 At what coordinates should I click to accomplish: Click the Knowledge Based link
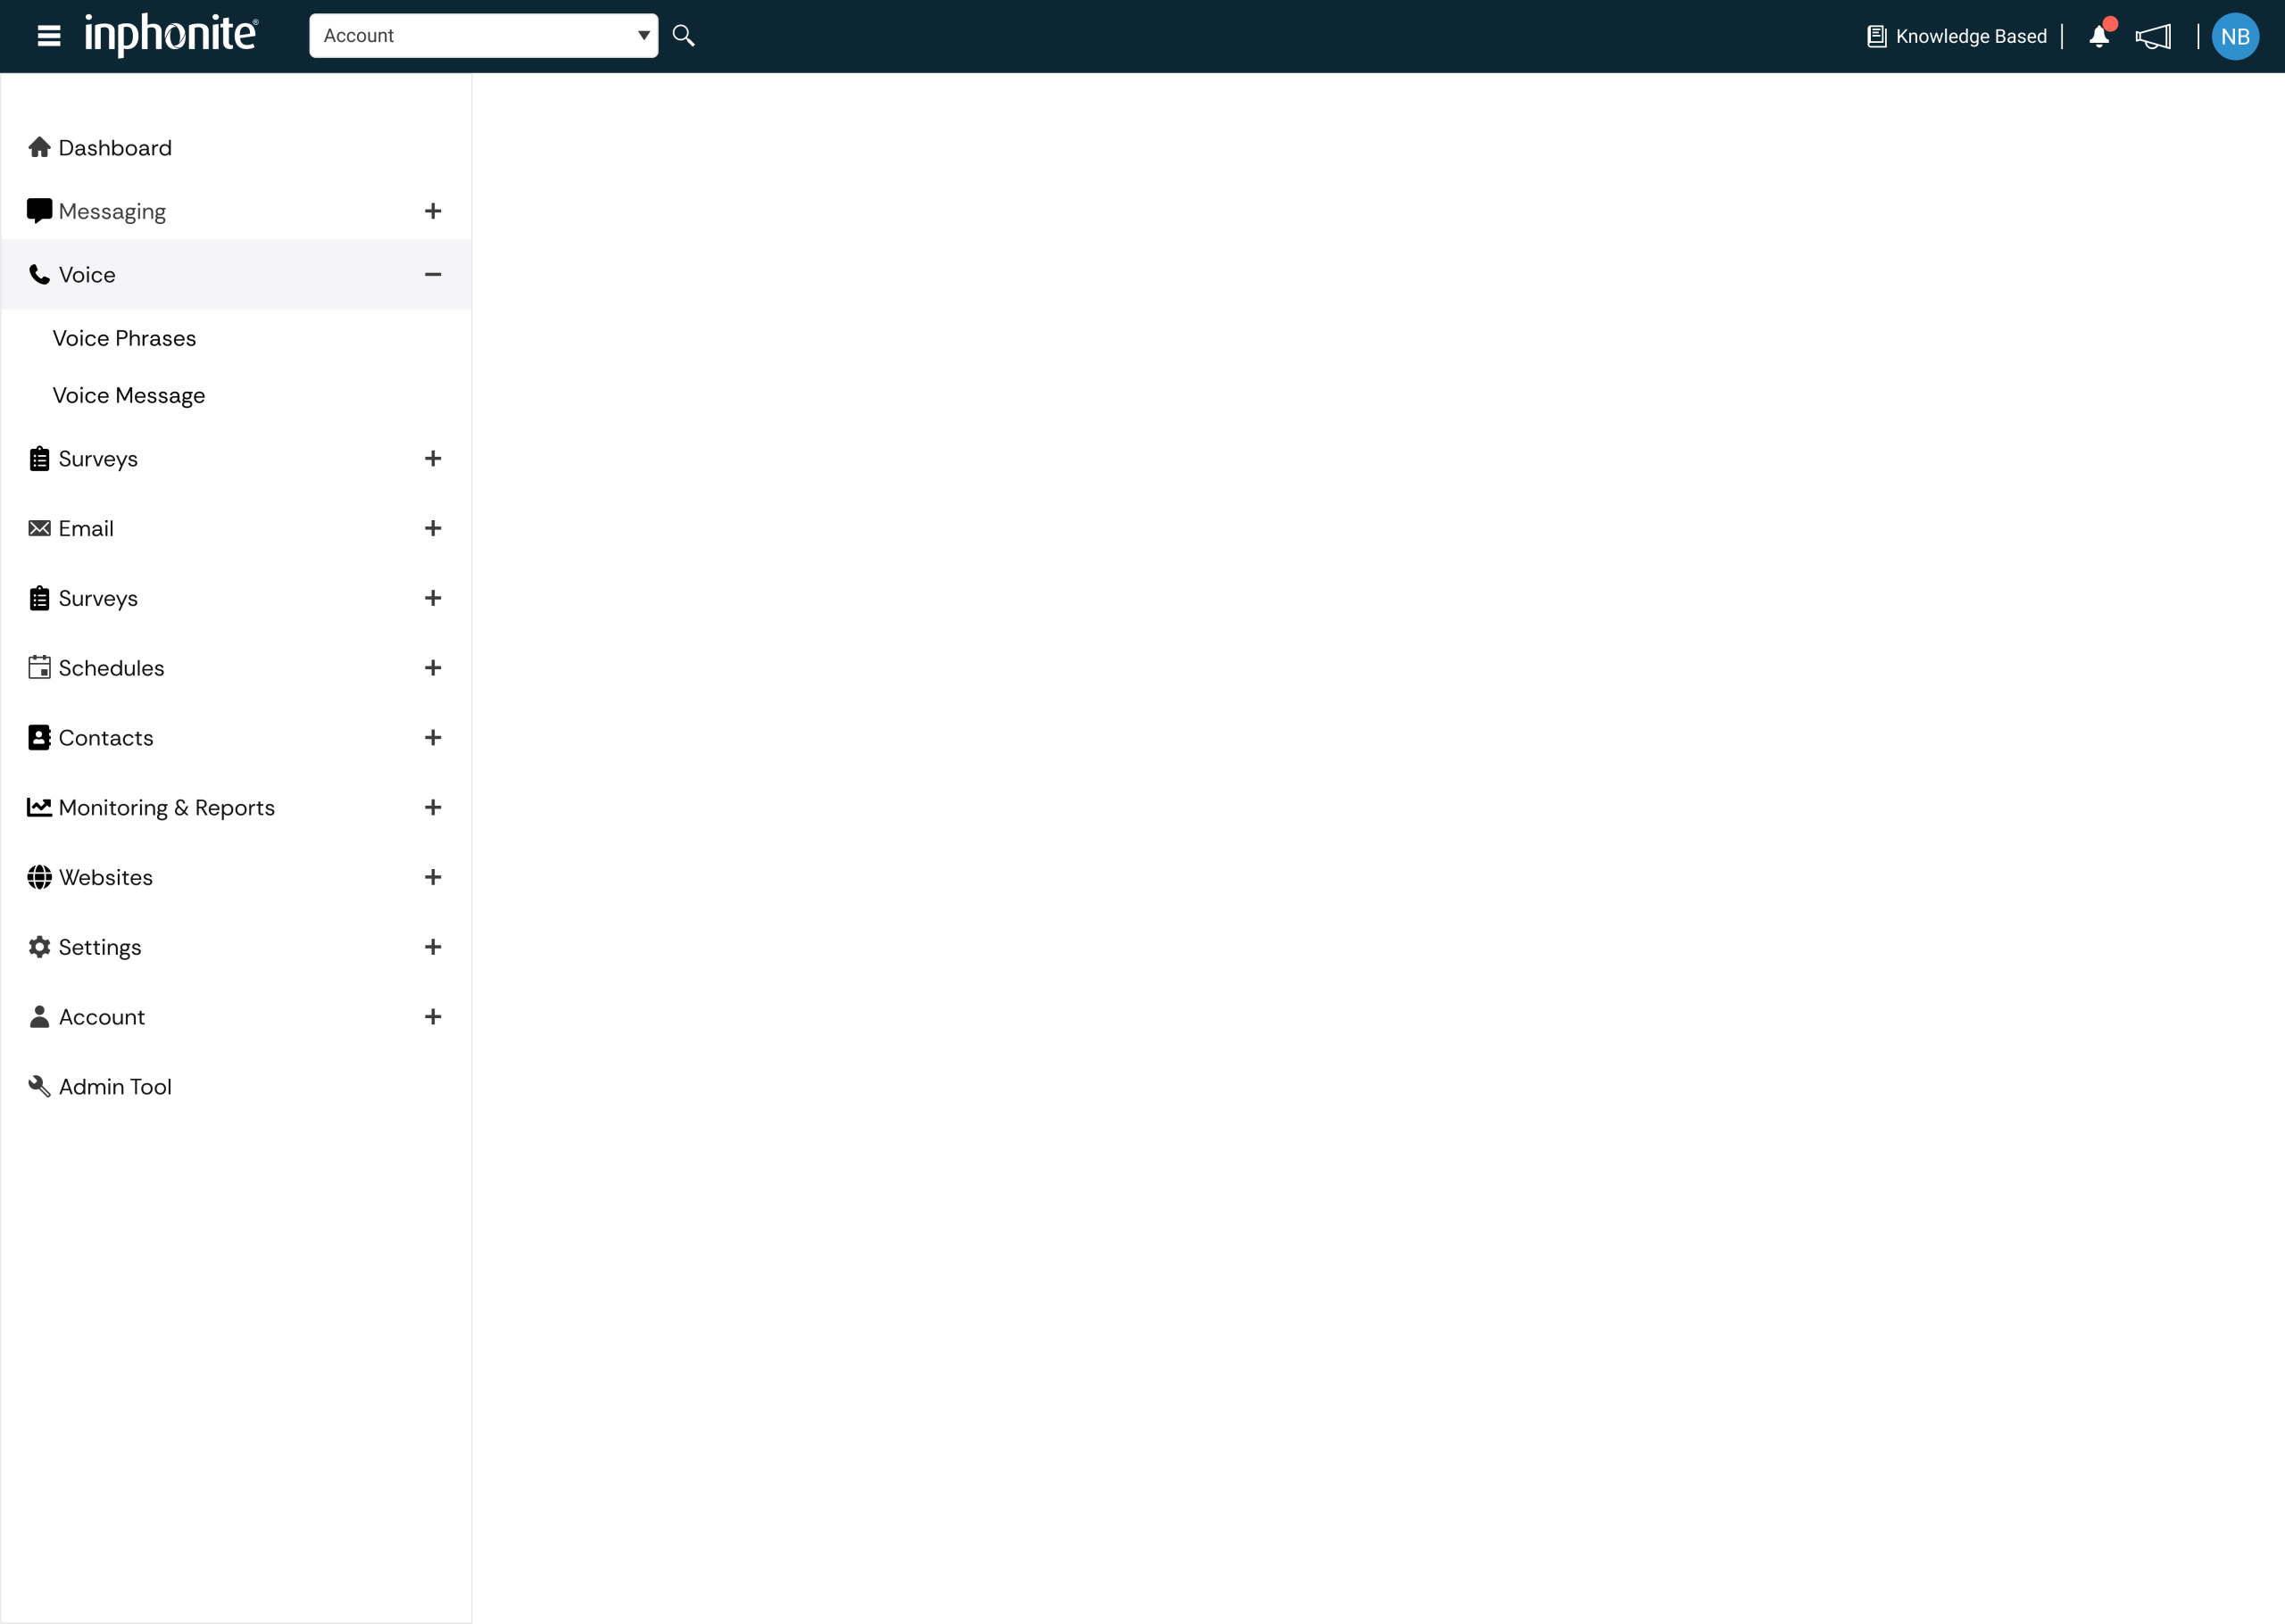pyautogui.click(x=1970, y=37)
